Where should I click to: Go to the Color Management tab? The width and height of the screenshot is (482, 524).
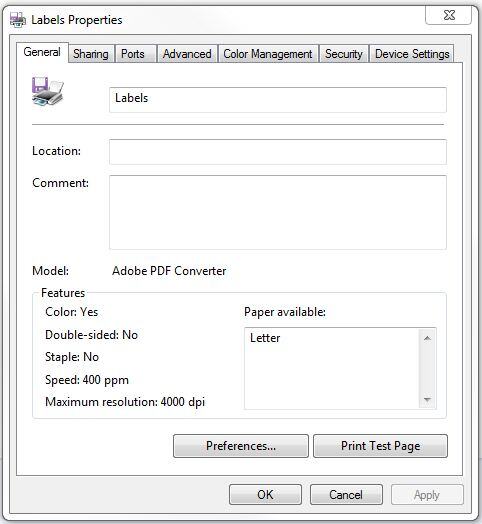pos(268,54)
